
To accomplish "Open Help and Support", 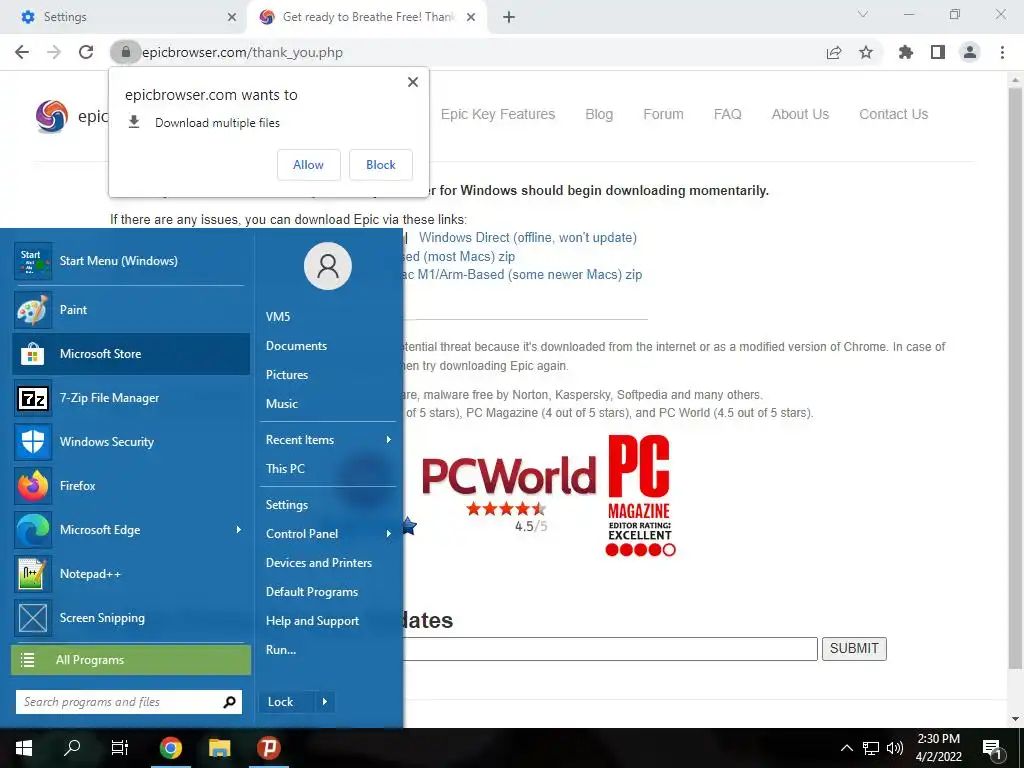I will (x=312, y=621).
